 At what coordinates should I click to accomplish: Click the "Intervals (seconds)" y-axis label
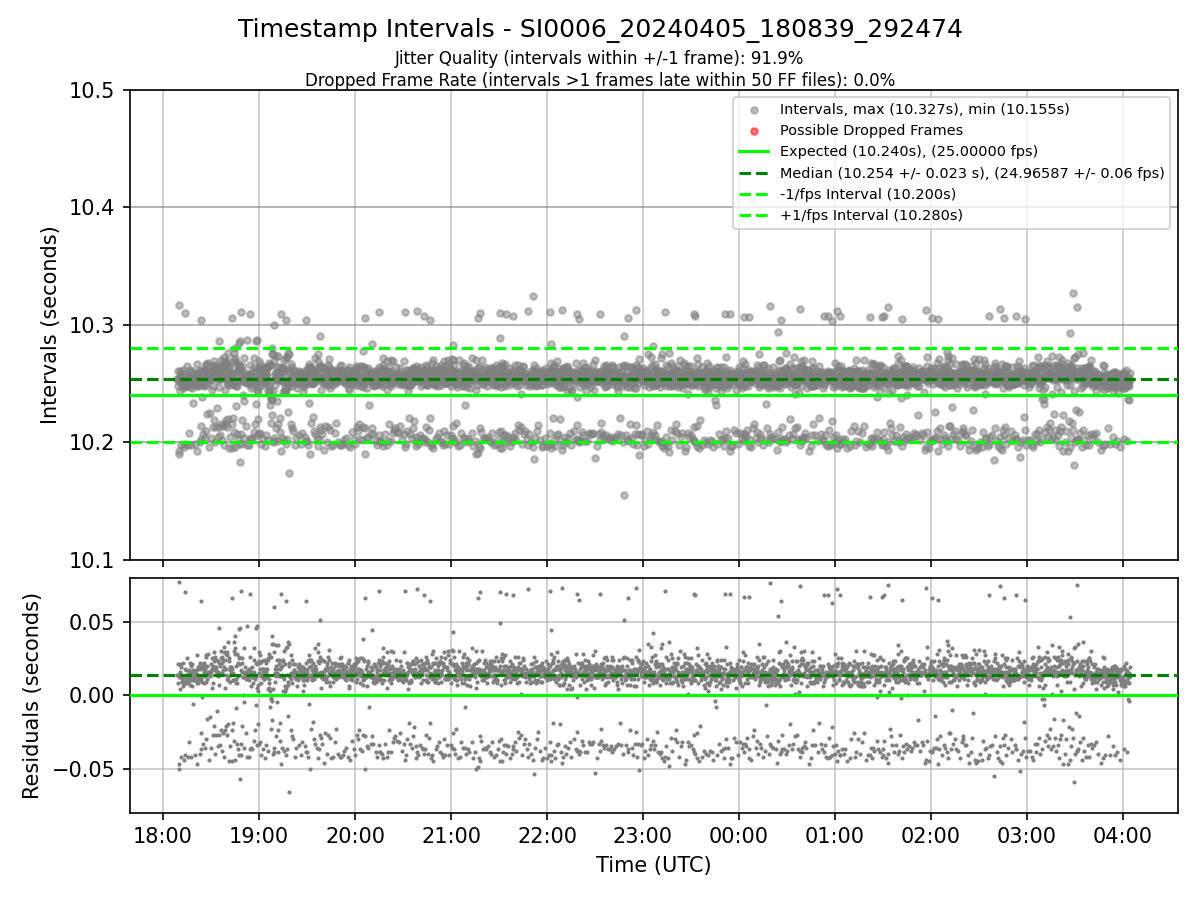coord(50,325)
